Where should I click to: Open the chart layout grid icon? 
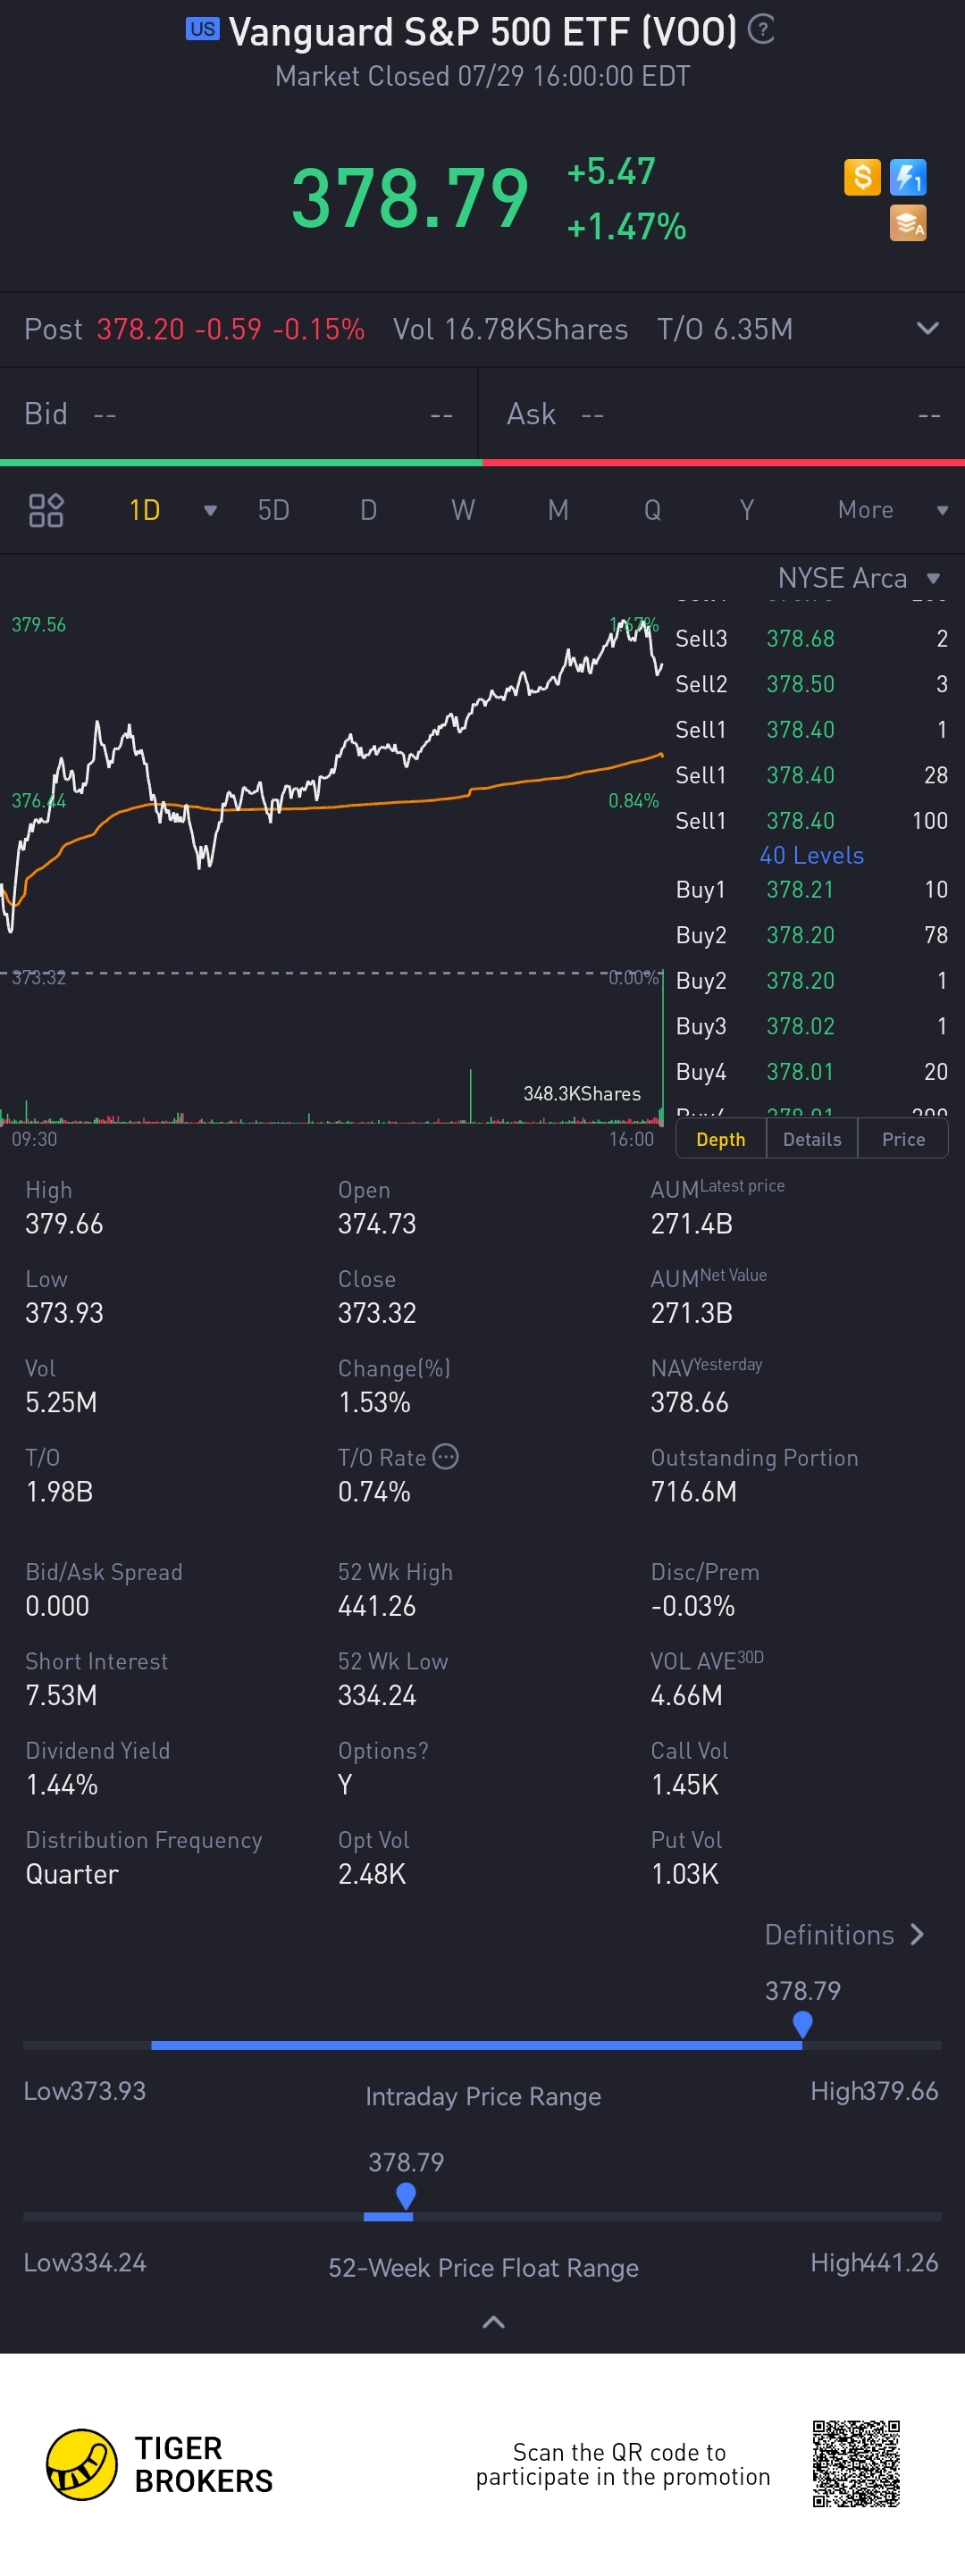pos(46,510)
